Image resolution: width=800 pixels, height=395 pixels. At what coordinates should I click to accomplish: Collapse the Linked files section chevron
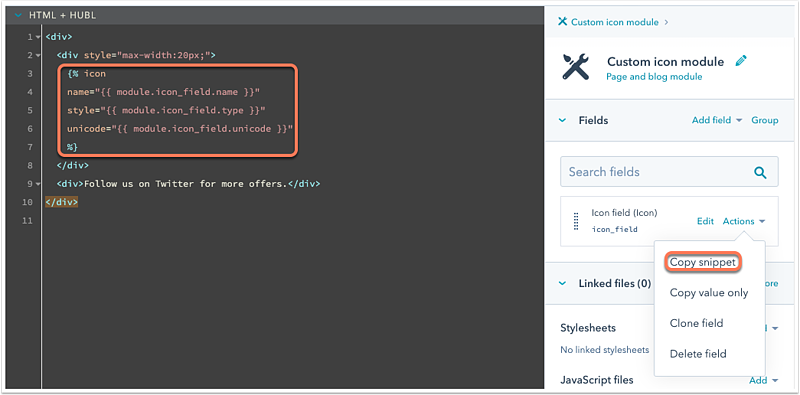click(562, 283)
